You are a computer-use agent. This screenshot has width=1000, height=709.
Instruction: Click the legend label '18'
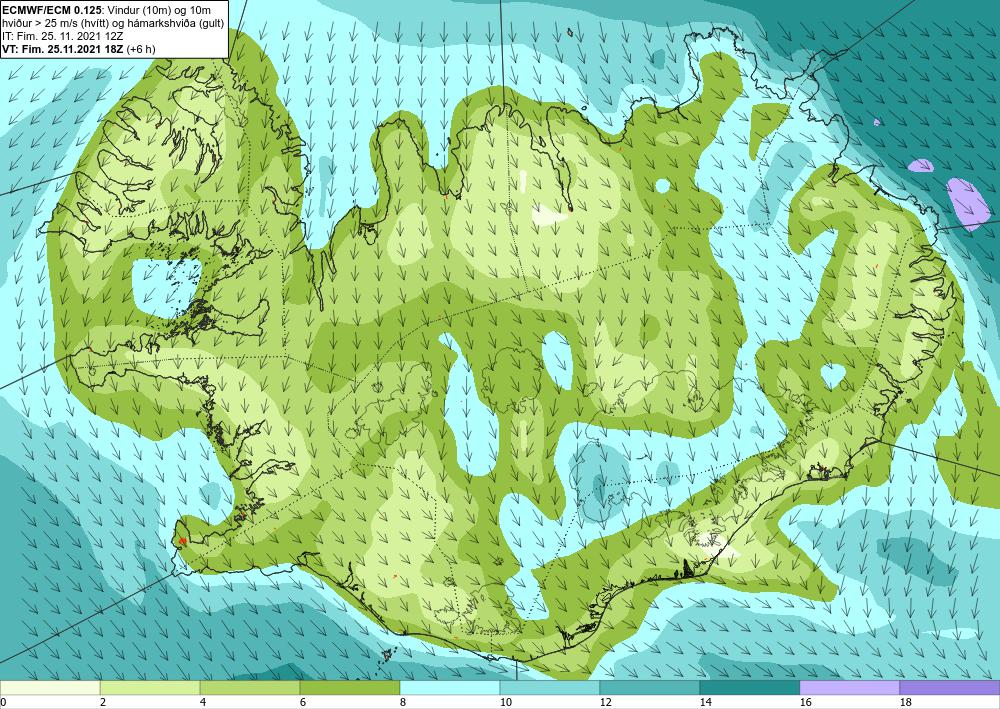click(x=905, y=702)
